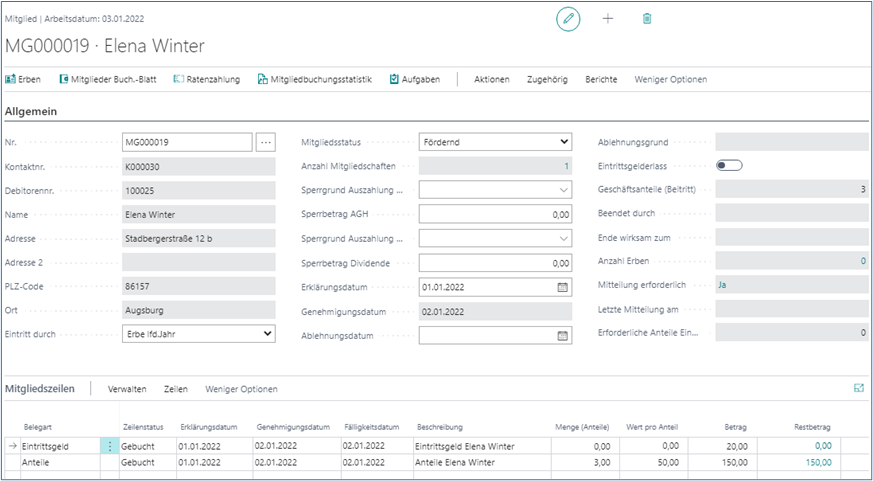
Task: Open the calendar picker for Erklärungsdatum
Action: click(563, 287)
